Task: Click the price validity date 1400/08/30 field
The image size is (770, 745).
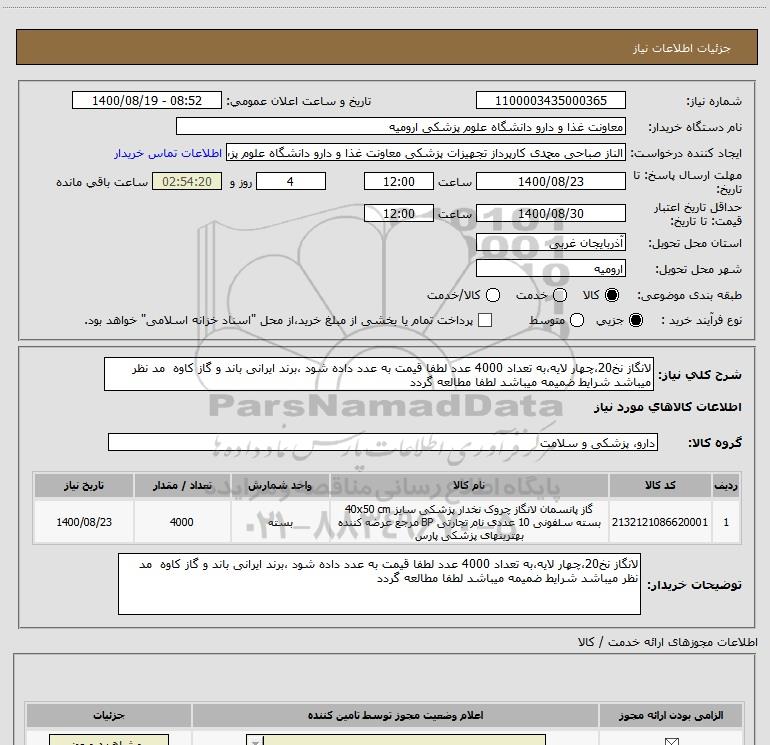Action: tap(550, 214)
